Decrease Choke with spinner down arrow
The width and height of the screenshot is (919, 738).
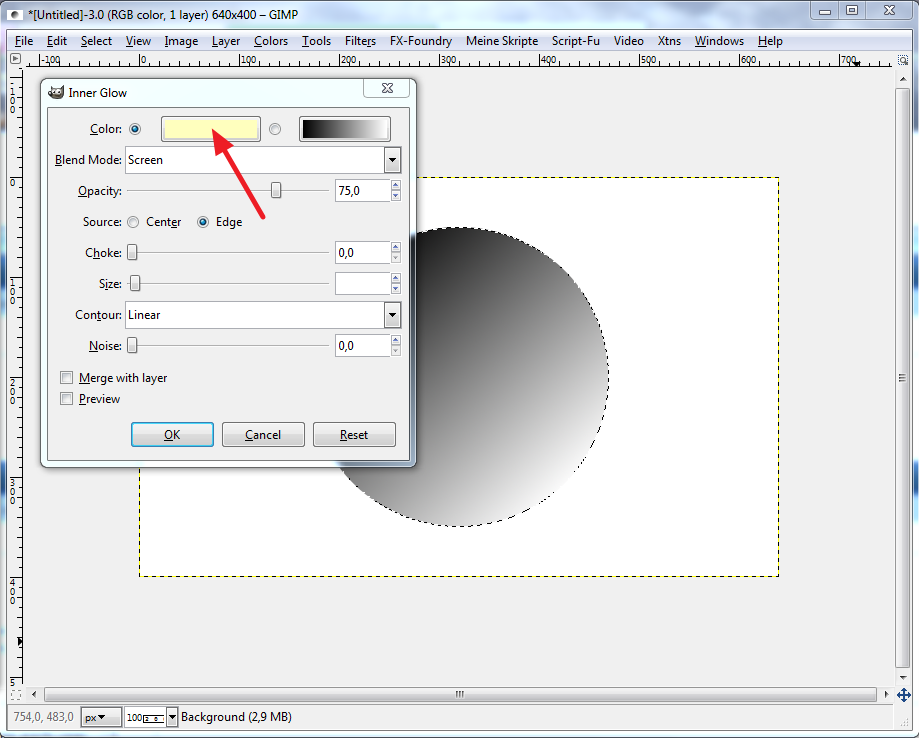[396, 258]
